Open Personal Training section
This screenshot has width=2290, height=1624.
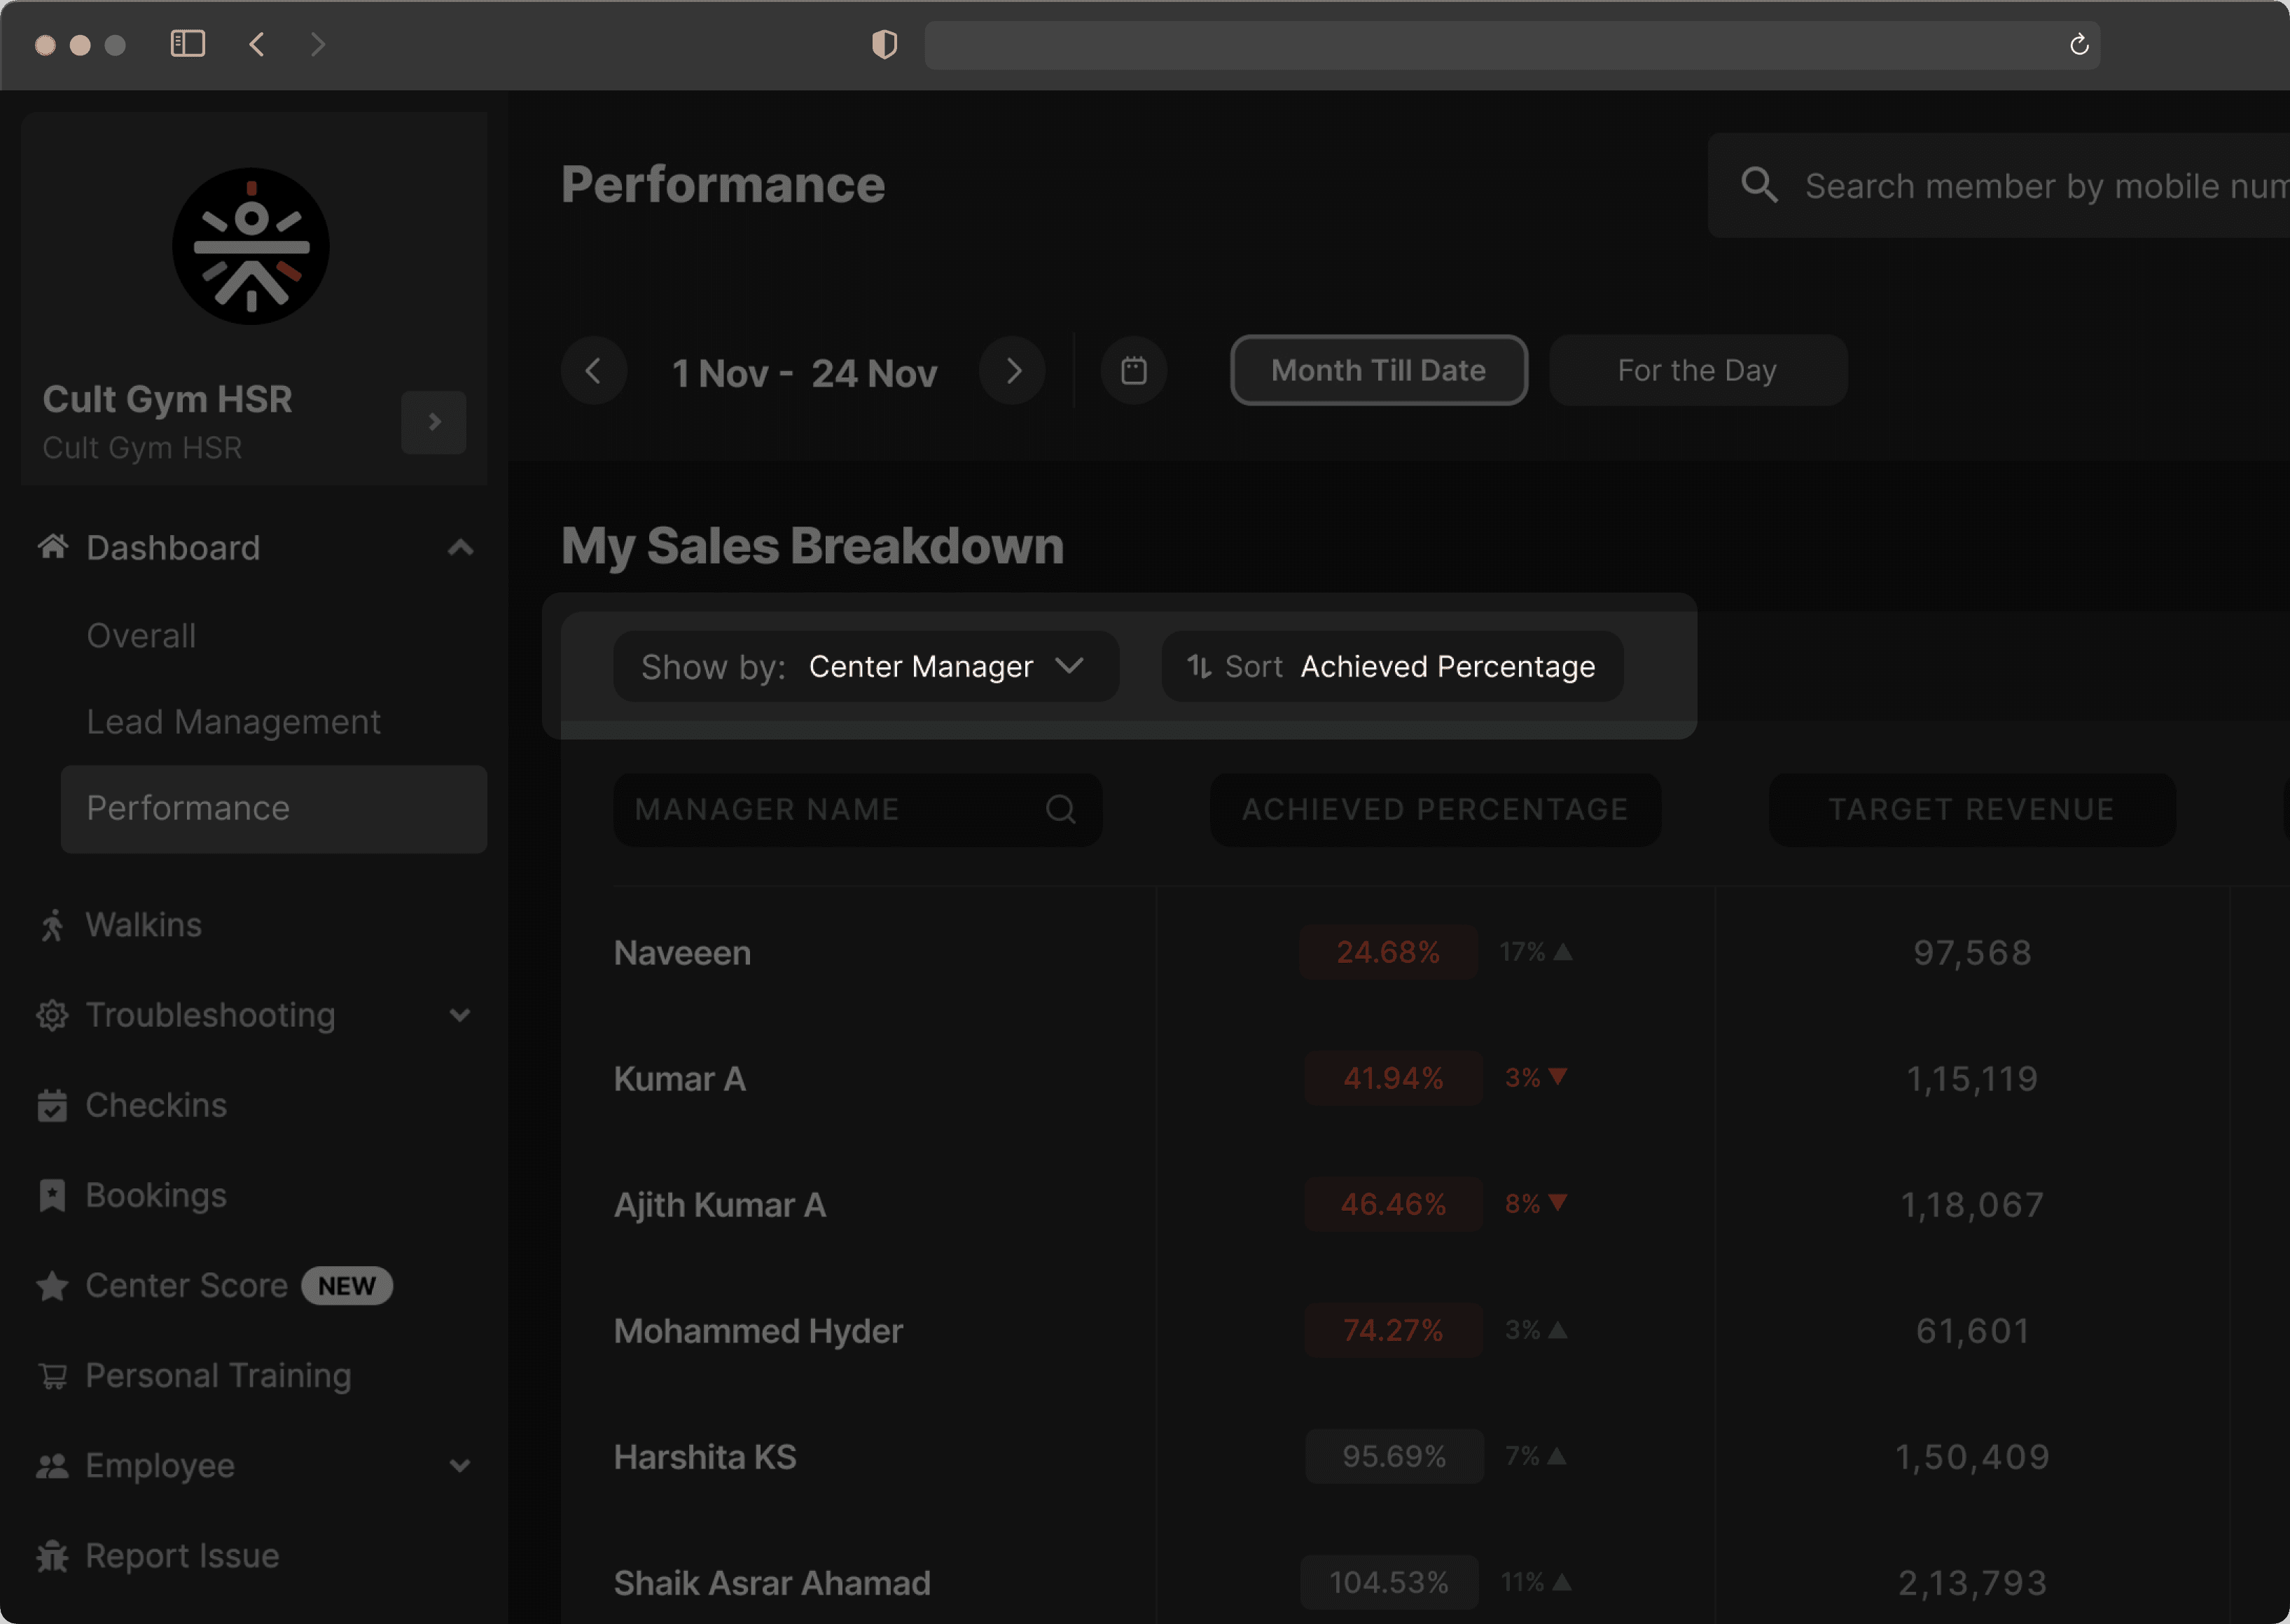(218, 1376)
